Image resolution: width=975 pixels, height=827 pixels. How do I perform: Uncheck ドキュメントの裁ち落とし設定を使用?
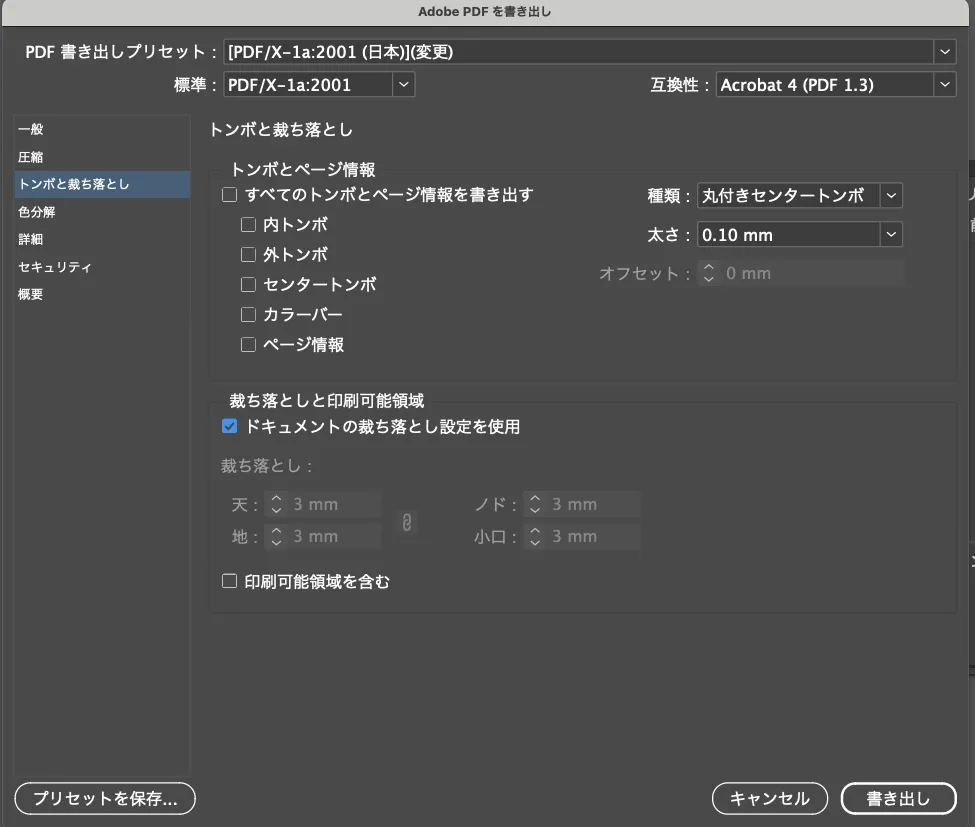[x=229, y=425]
